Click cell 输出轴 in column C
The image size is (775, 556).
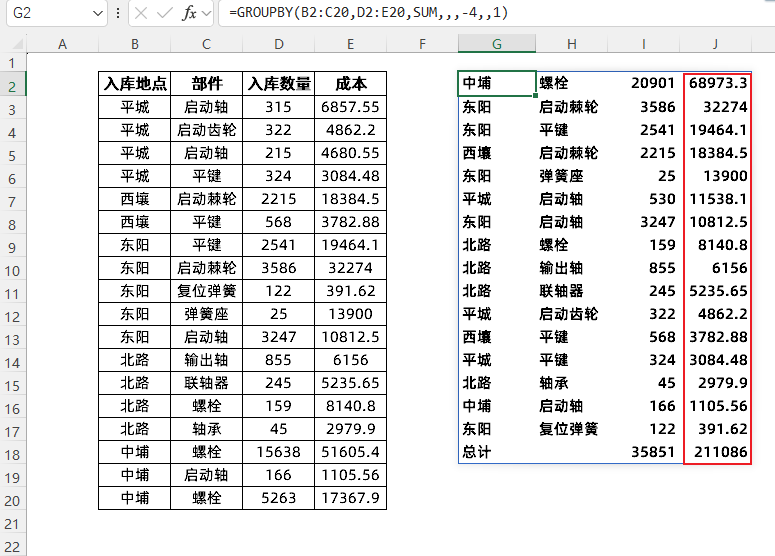[x=207, y=360]
